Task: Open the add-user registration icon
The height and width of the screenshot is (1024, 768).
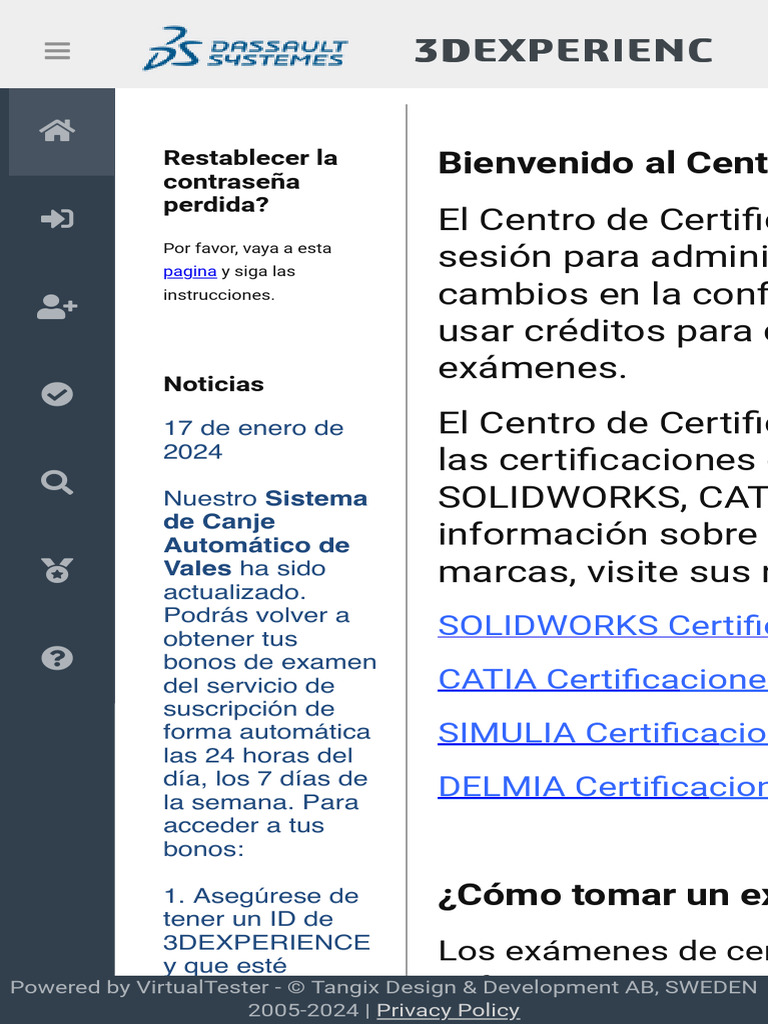Action: (57, 307)
